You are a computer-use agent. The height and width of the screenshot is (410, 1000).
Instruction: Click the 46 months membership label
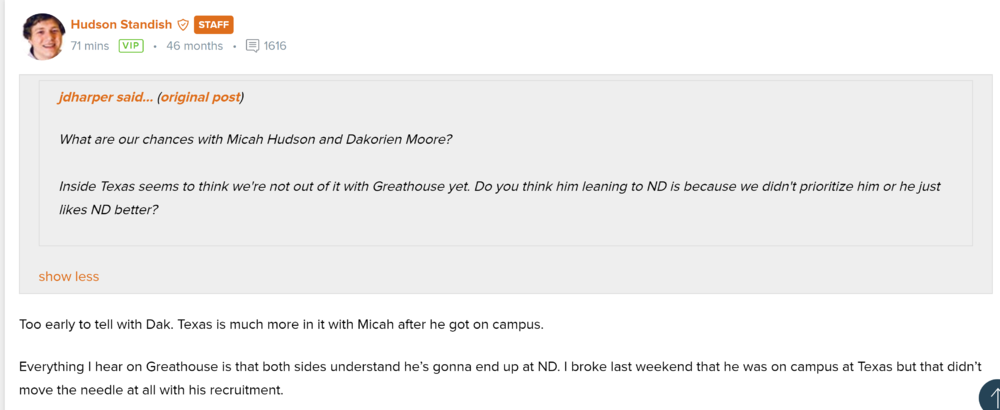pyautogui.click(x=194, y=46)
